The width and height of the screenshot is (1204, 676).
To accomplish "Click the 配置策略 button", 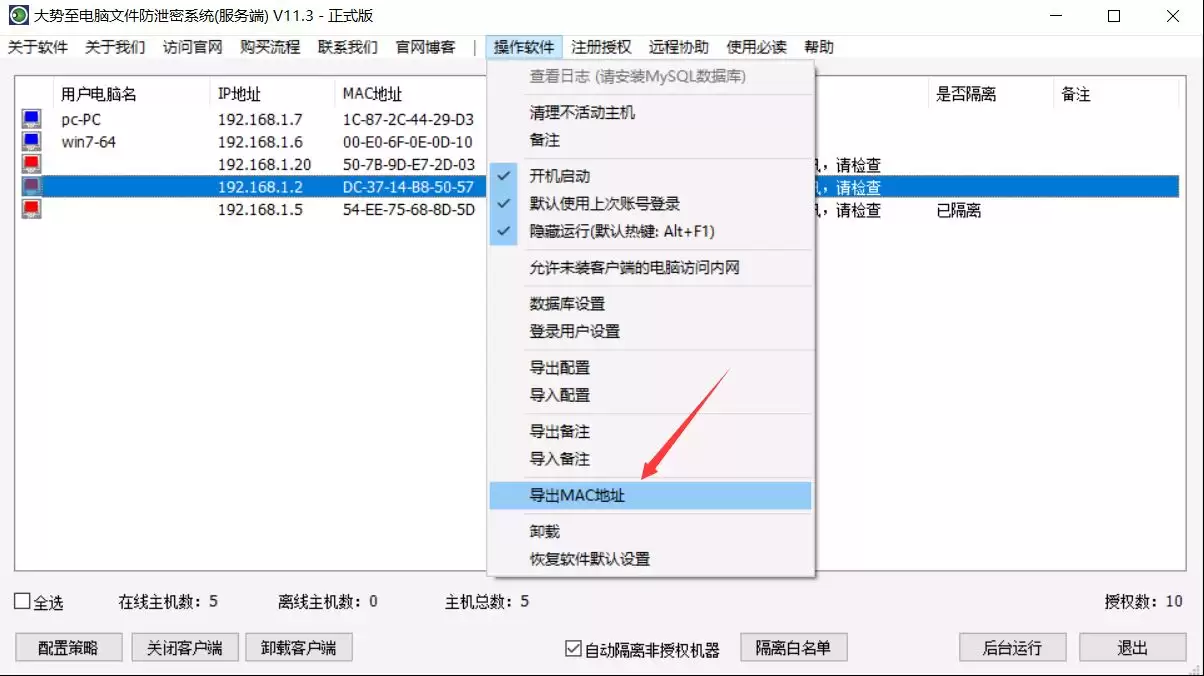I will tap(69, 647).
